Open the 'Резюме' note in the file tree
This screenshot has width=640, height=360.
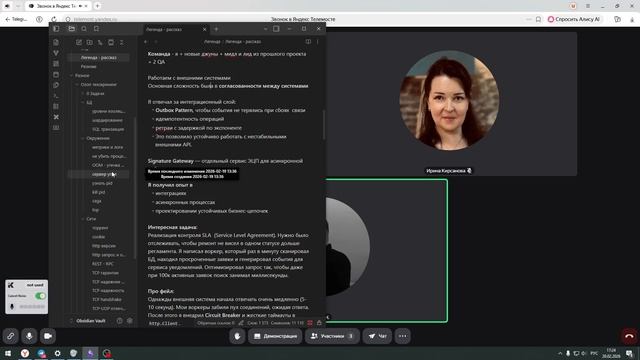click(88, 67)
